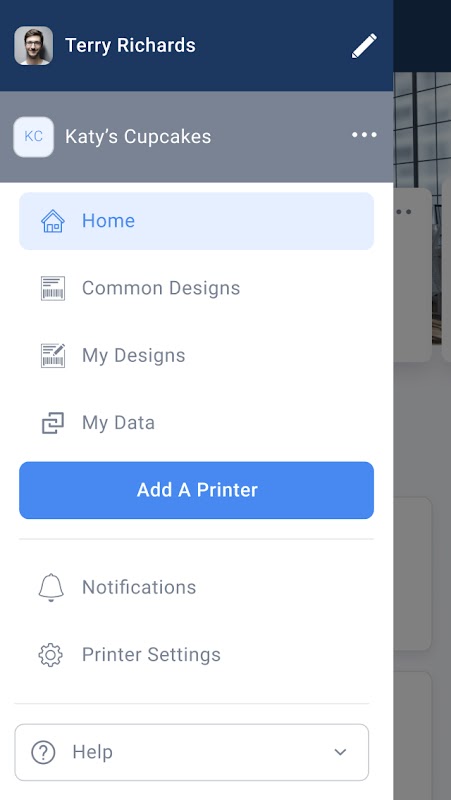The image size is (451, 800).
Task: Expand the Help dropdown chevron
Action: (x=340, y=752)
